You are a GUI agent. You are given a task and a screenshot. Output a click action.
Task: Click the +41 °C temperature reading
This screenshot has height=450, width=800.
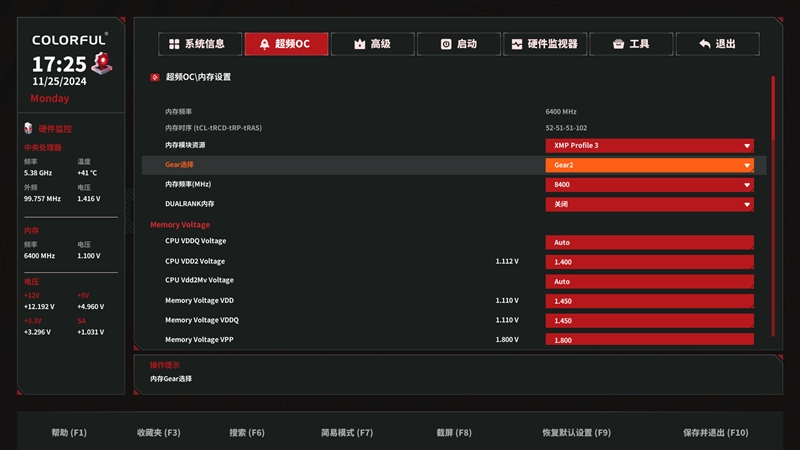(x=87, y=173)
